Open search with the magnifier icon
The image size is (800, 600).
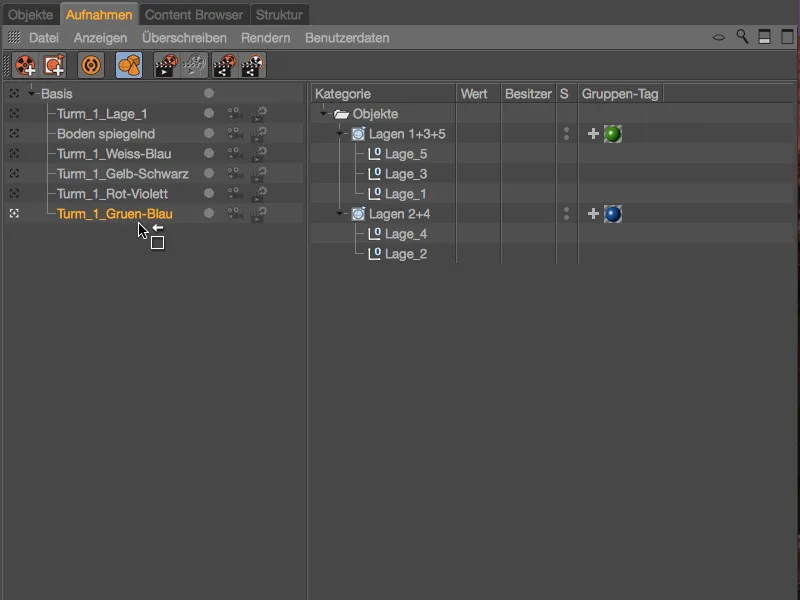point(742,37)
